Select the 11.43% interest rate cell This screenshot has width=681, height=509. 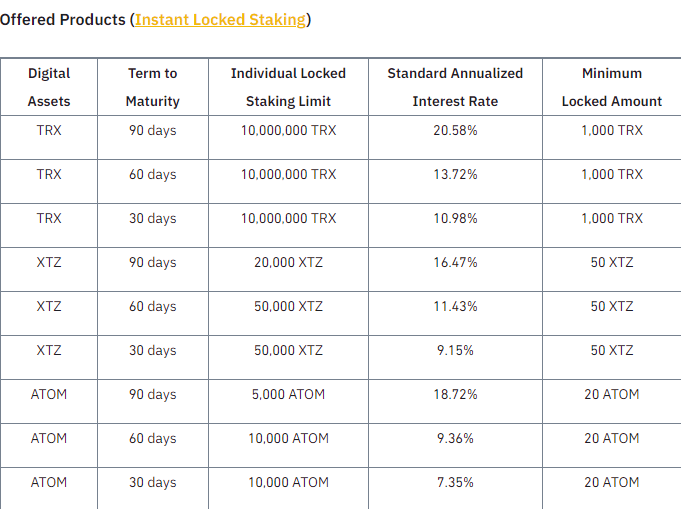click(455, 306)
